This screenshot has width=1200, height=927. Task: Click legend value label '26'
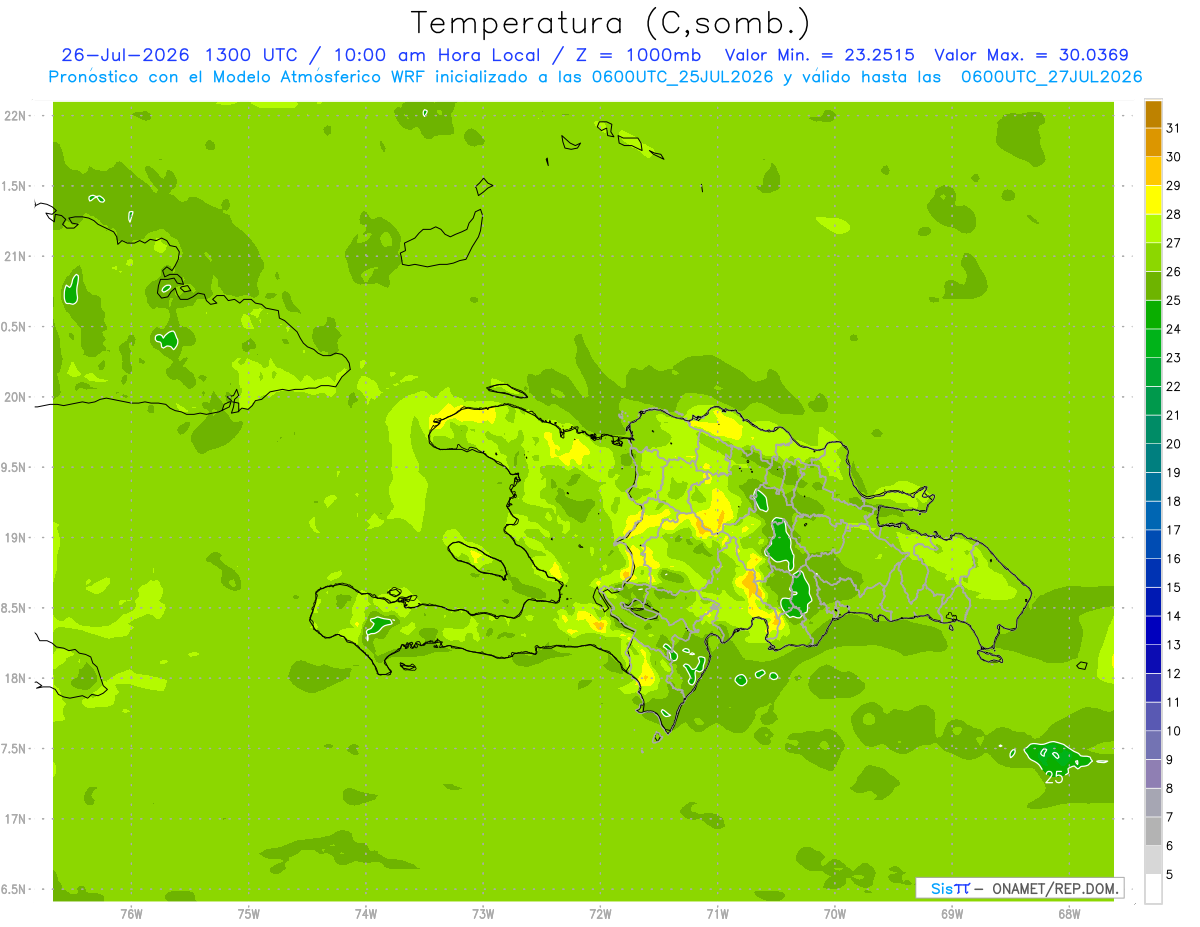[1173, 271]
